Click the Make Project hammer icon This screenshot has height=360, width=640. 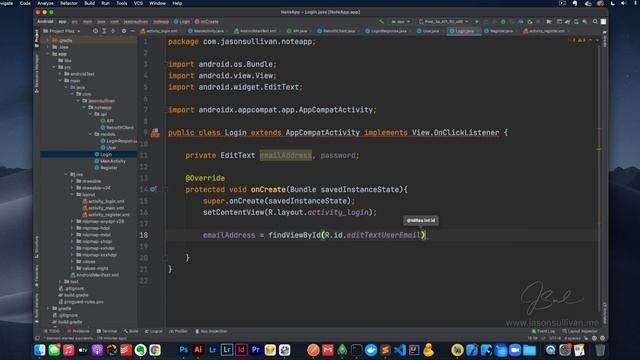point(382,22)
